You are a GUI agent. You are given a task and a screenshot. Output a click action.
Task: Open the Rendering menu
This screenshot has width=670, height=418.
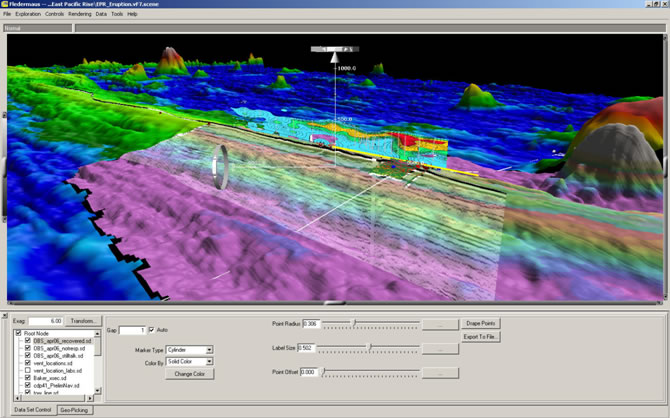(x=80, y=14)
